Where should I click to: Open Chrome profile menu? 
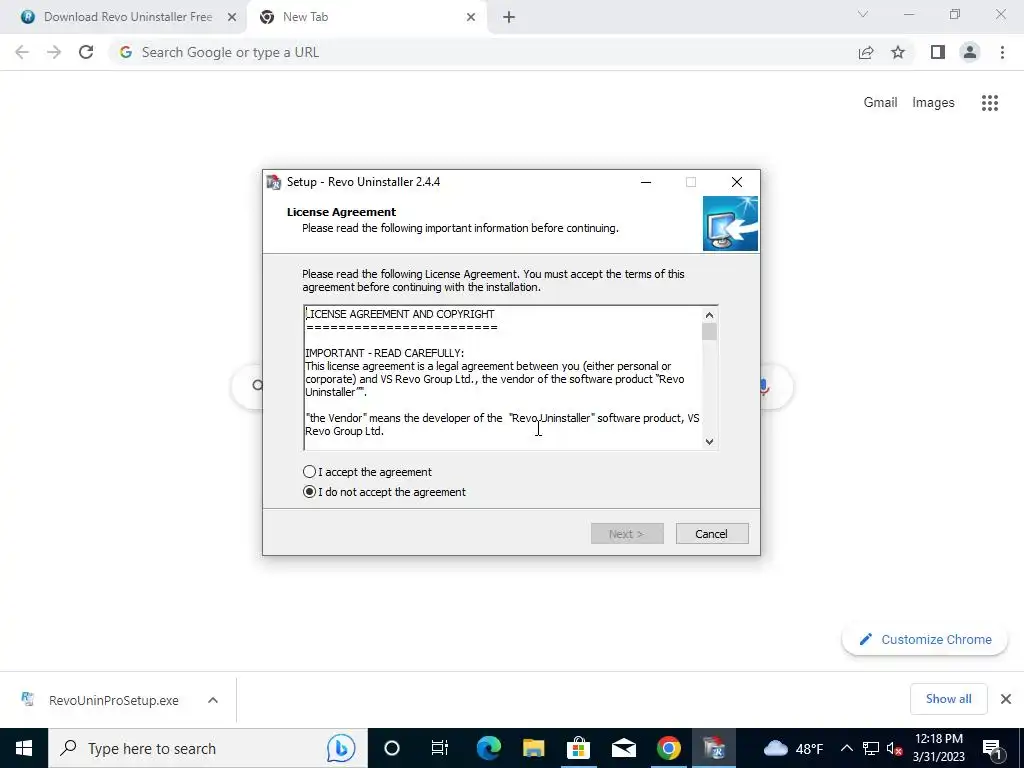point(970,52)
